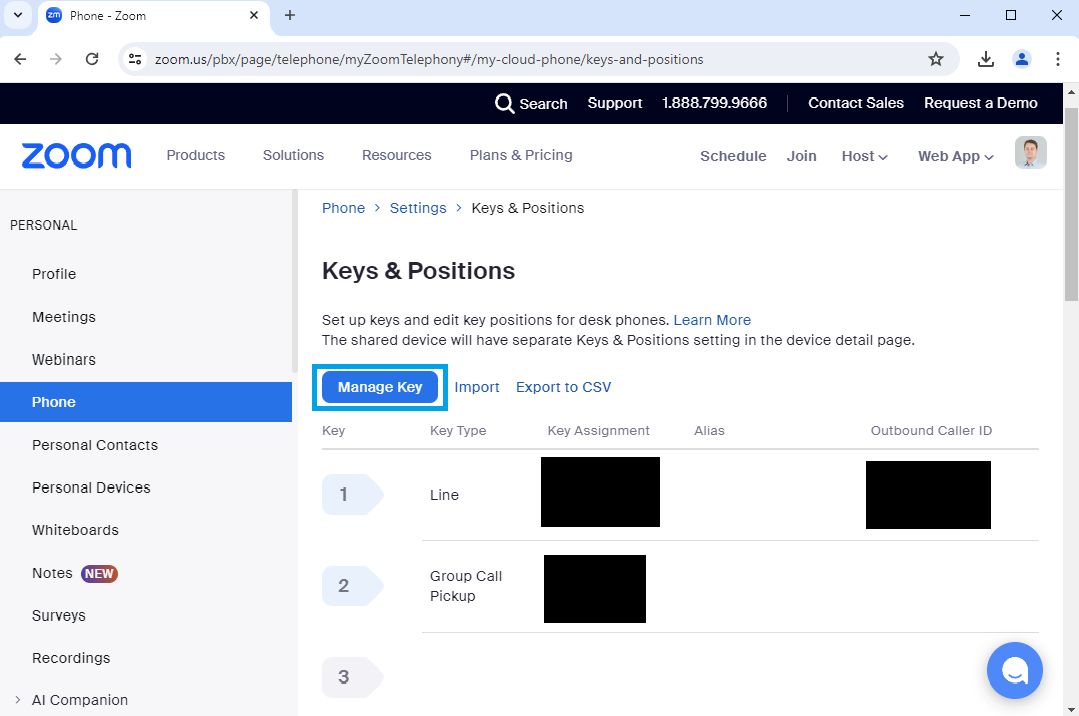The image size is (1079, 716).
Task: Go forward with the browser arrow
Action: [x=56, y=59]
